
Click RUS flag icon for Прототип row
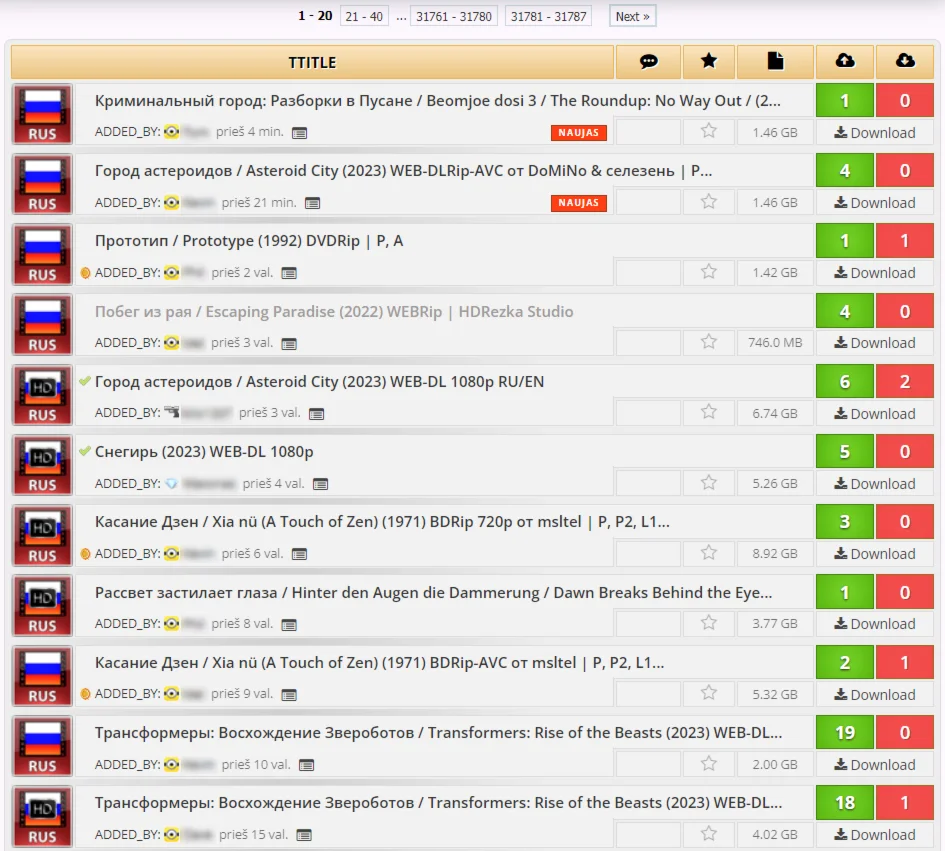click(x=42, y=255)
